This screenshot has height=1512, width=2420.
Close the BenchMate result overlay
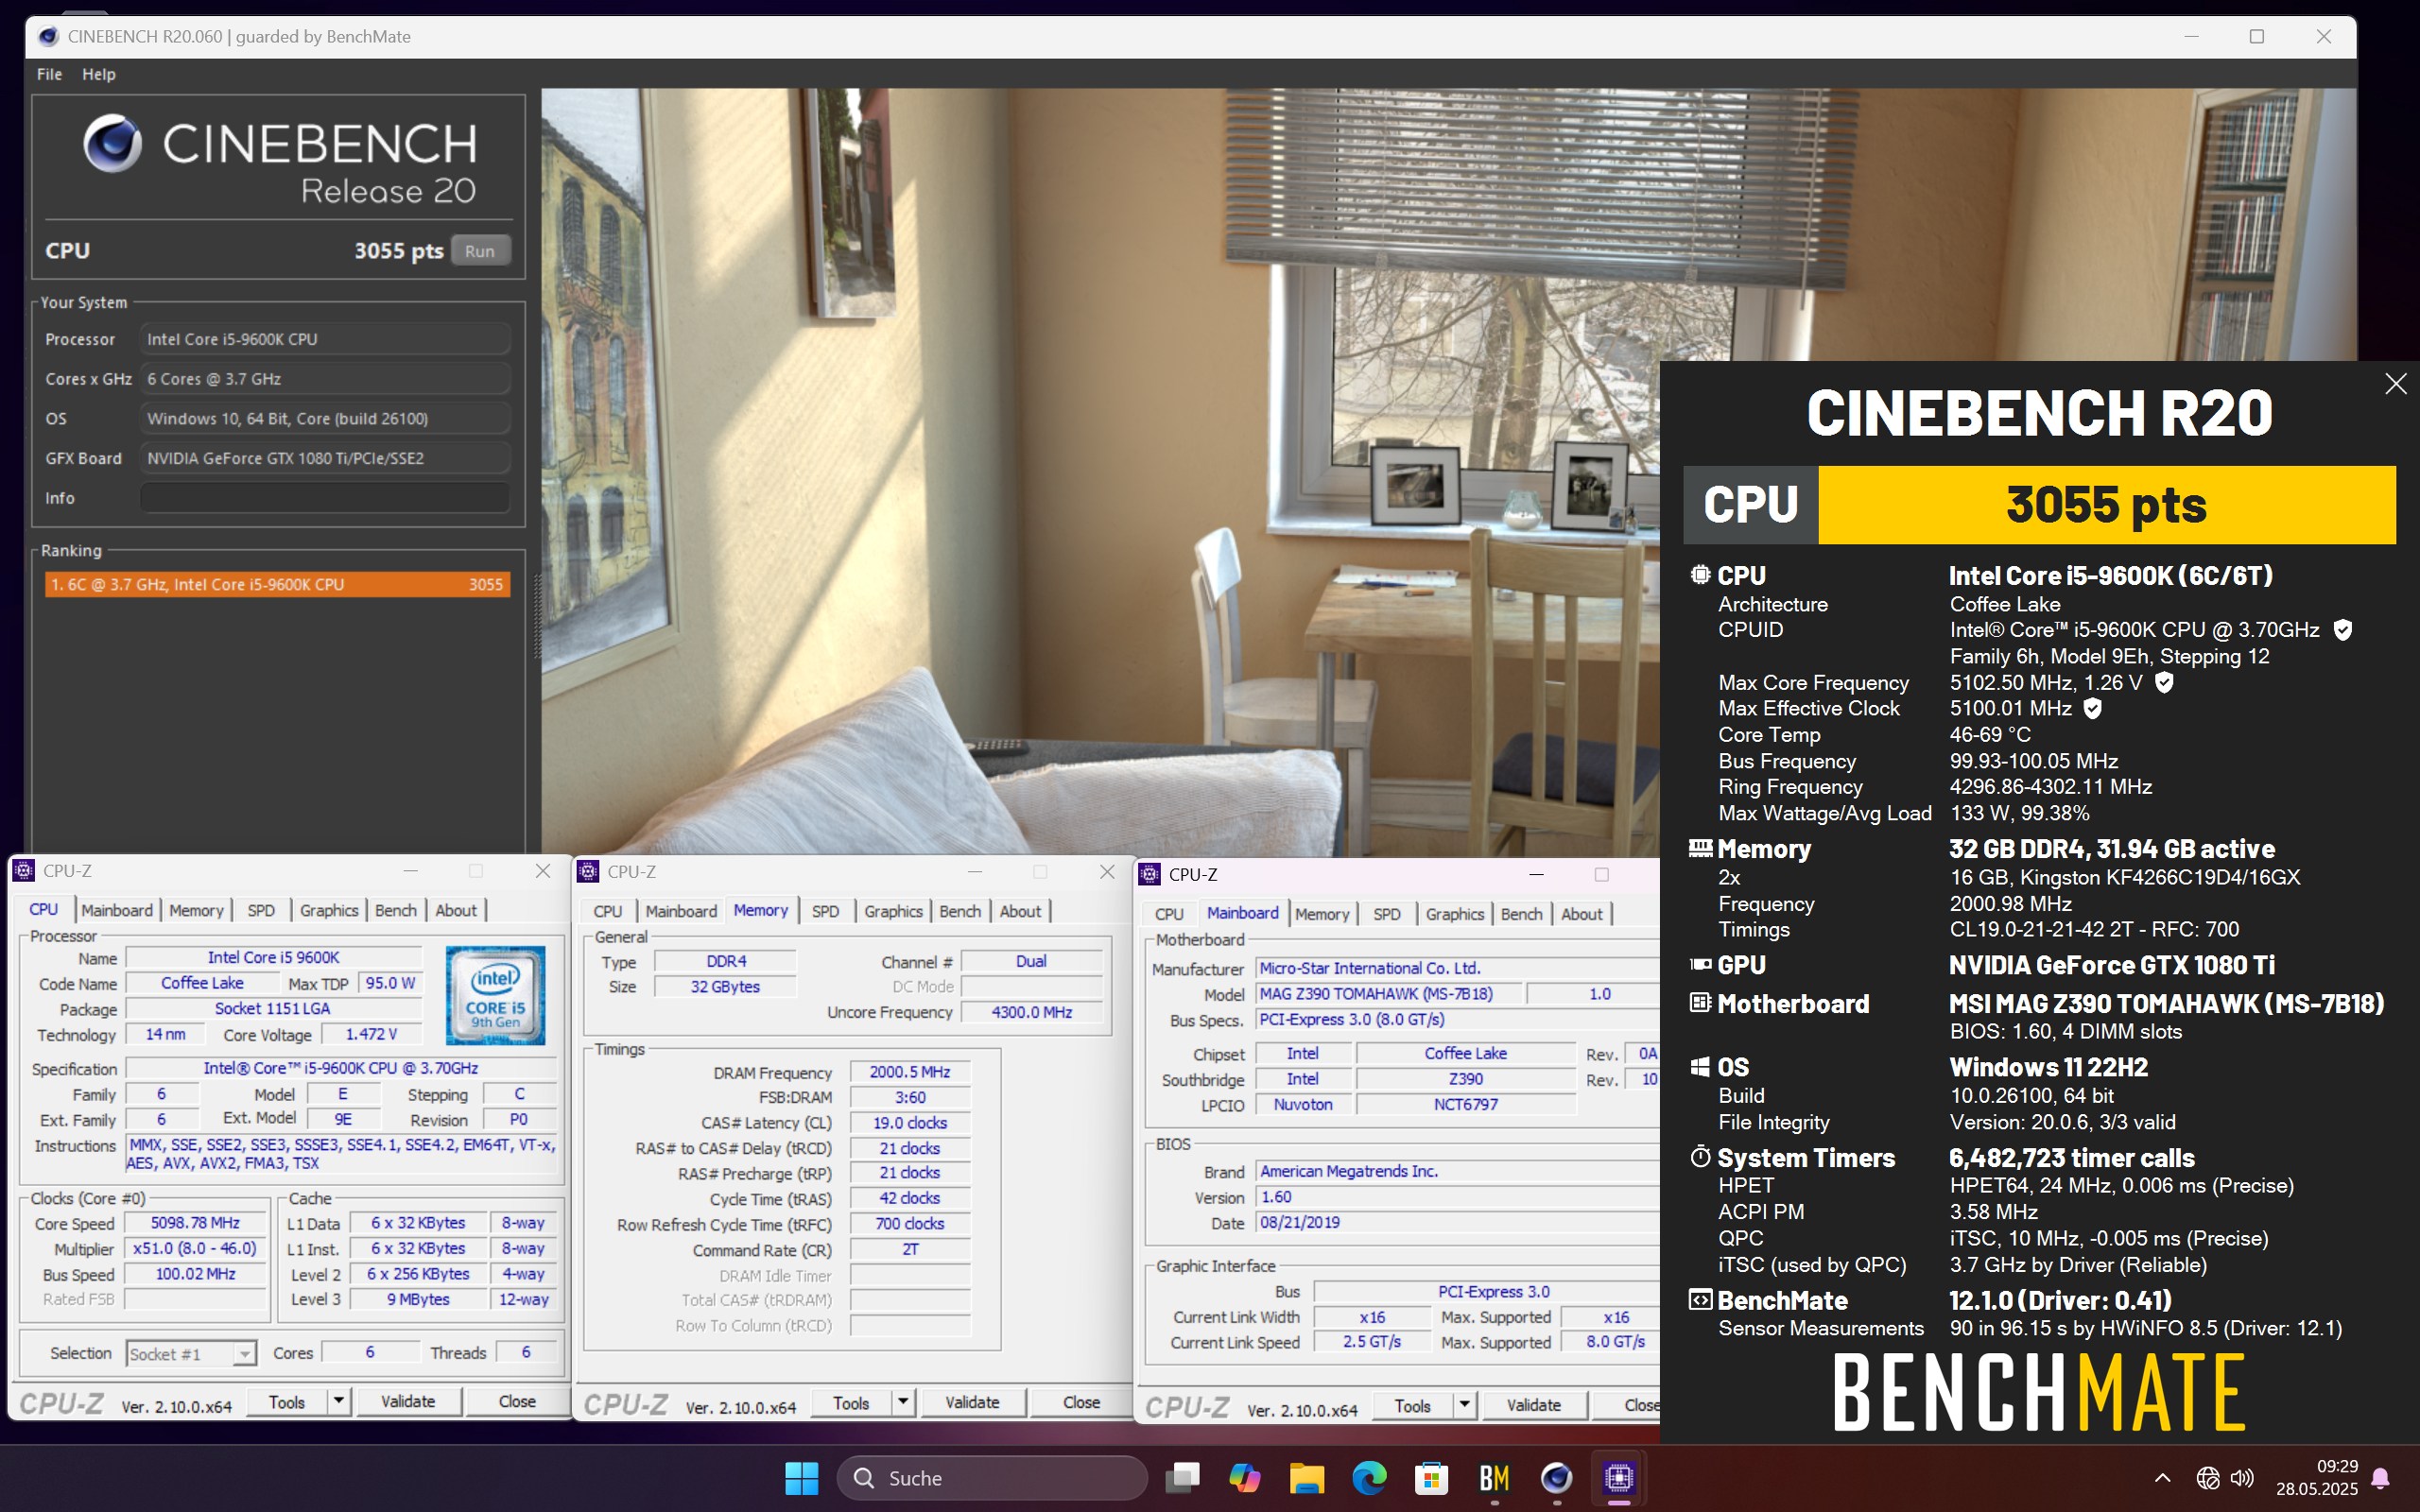click(x=2395, y=384)
